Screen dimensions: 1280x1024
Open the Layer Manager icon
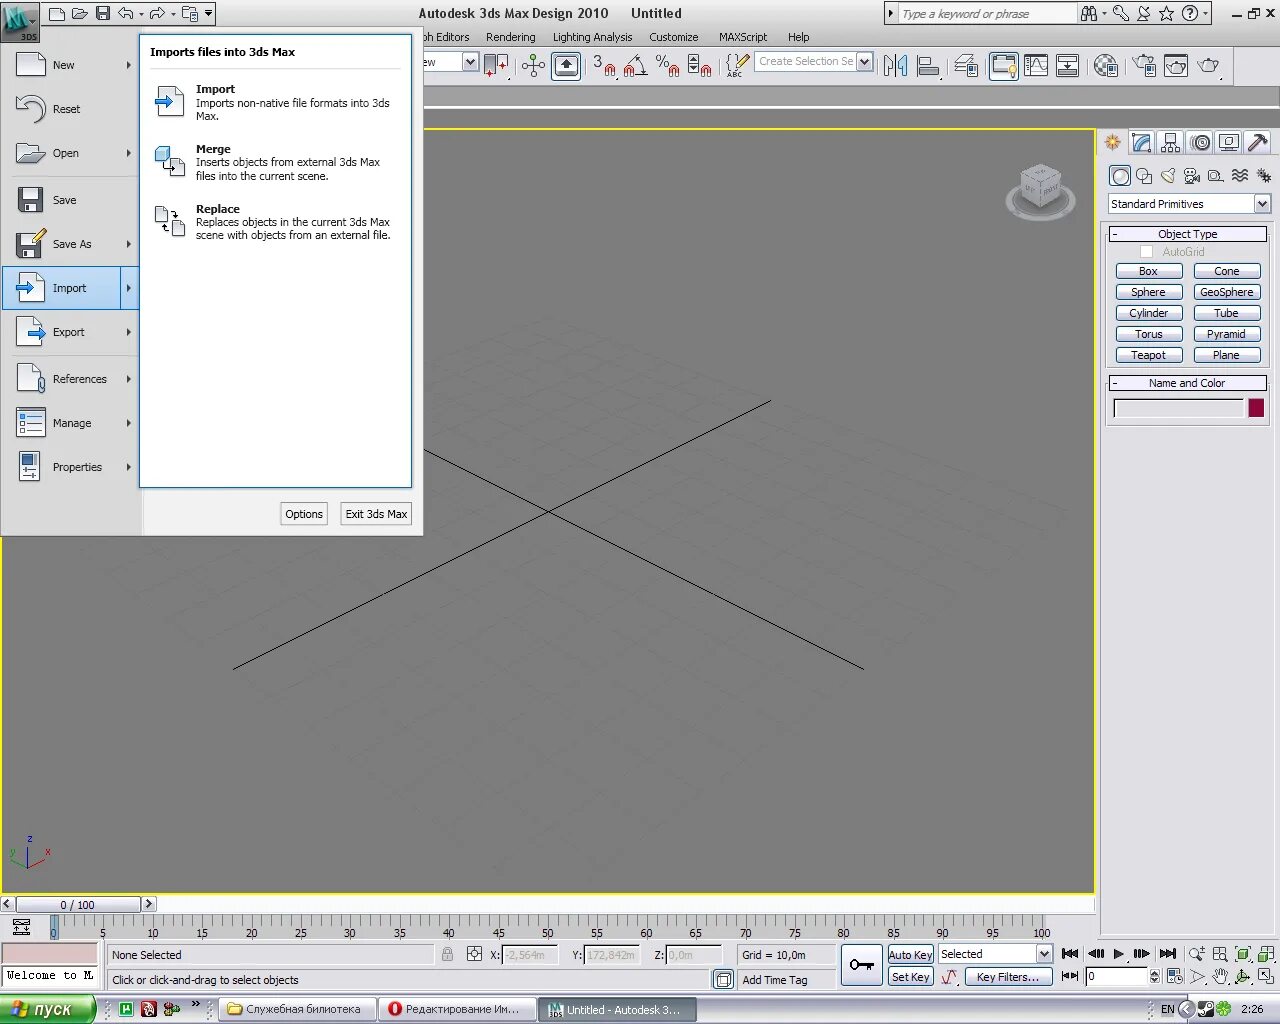967,66
